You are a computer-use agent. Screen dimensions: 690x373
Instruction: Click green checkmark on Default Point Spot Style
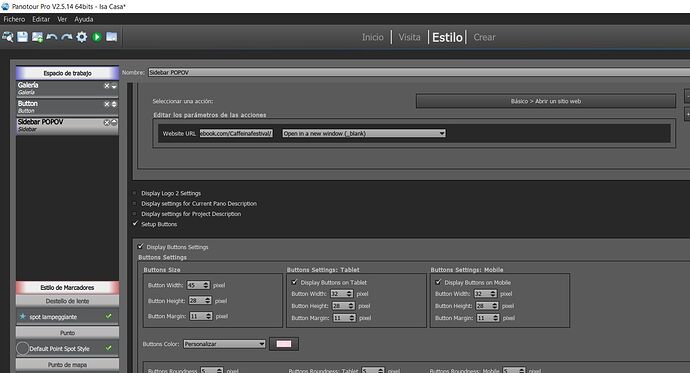click(x=109, y=348)
